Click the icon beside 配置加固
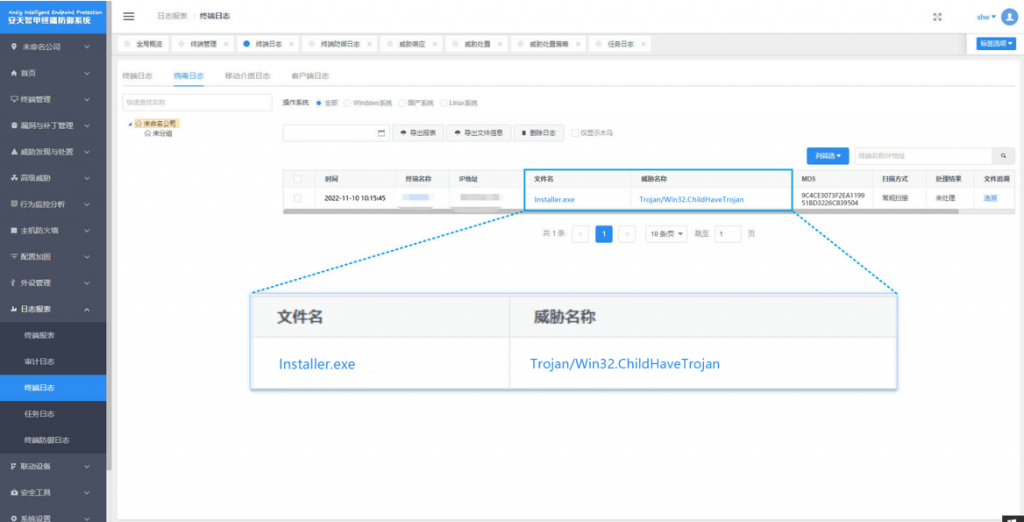The width and height of the screenshot is (1024, 522). 14,257
